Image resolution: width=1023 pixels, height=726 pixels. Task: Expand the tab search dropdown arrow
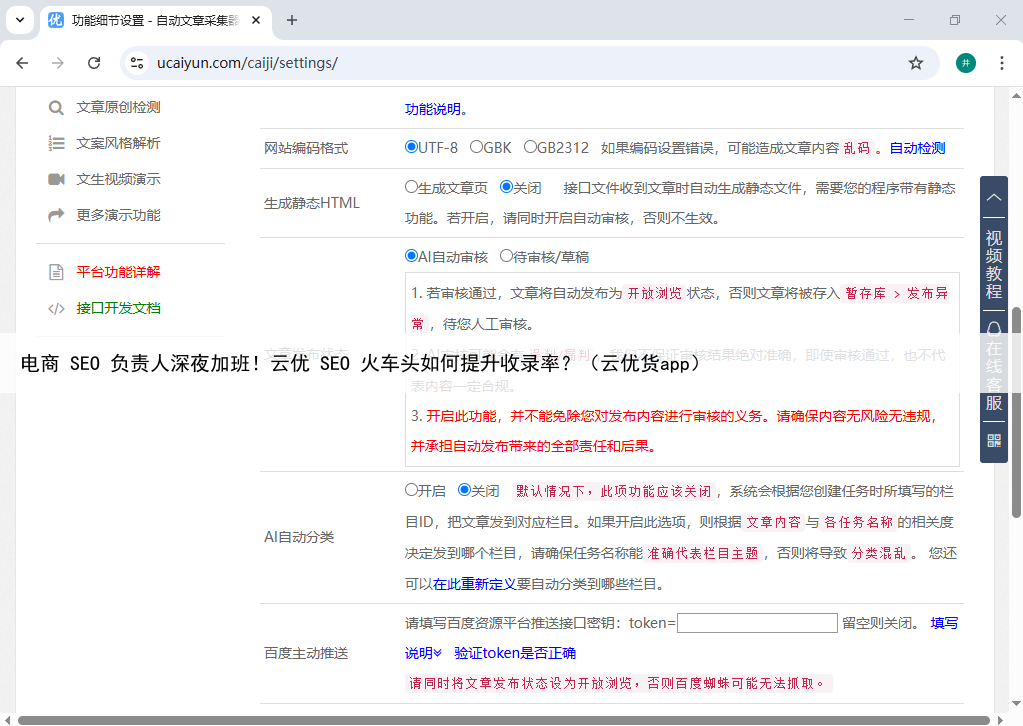tap(20, 20)
